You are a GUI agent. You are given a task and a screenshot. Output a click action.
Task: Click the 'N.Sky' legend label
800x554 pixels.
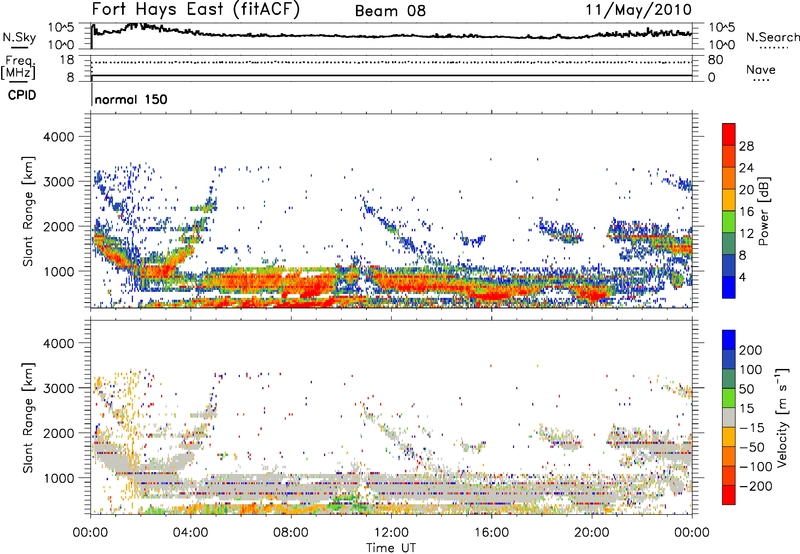tap(19, 37)
